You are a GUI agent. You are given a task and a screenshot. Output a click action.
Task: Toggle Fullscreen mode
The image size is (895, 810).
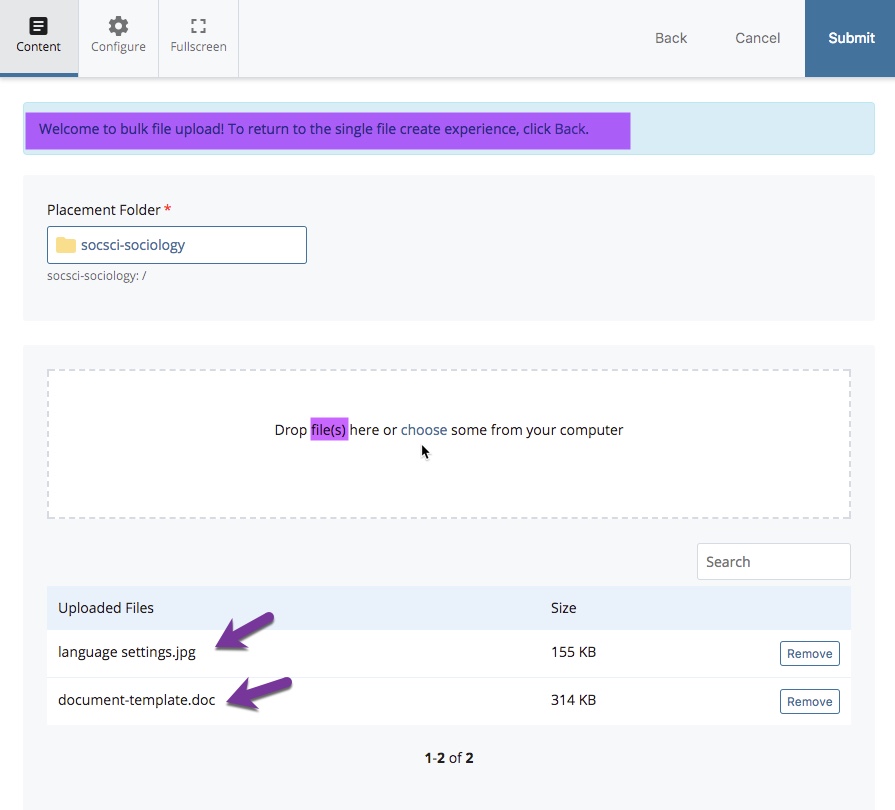point(198,38)
